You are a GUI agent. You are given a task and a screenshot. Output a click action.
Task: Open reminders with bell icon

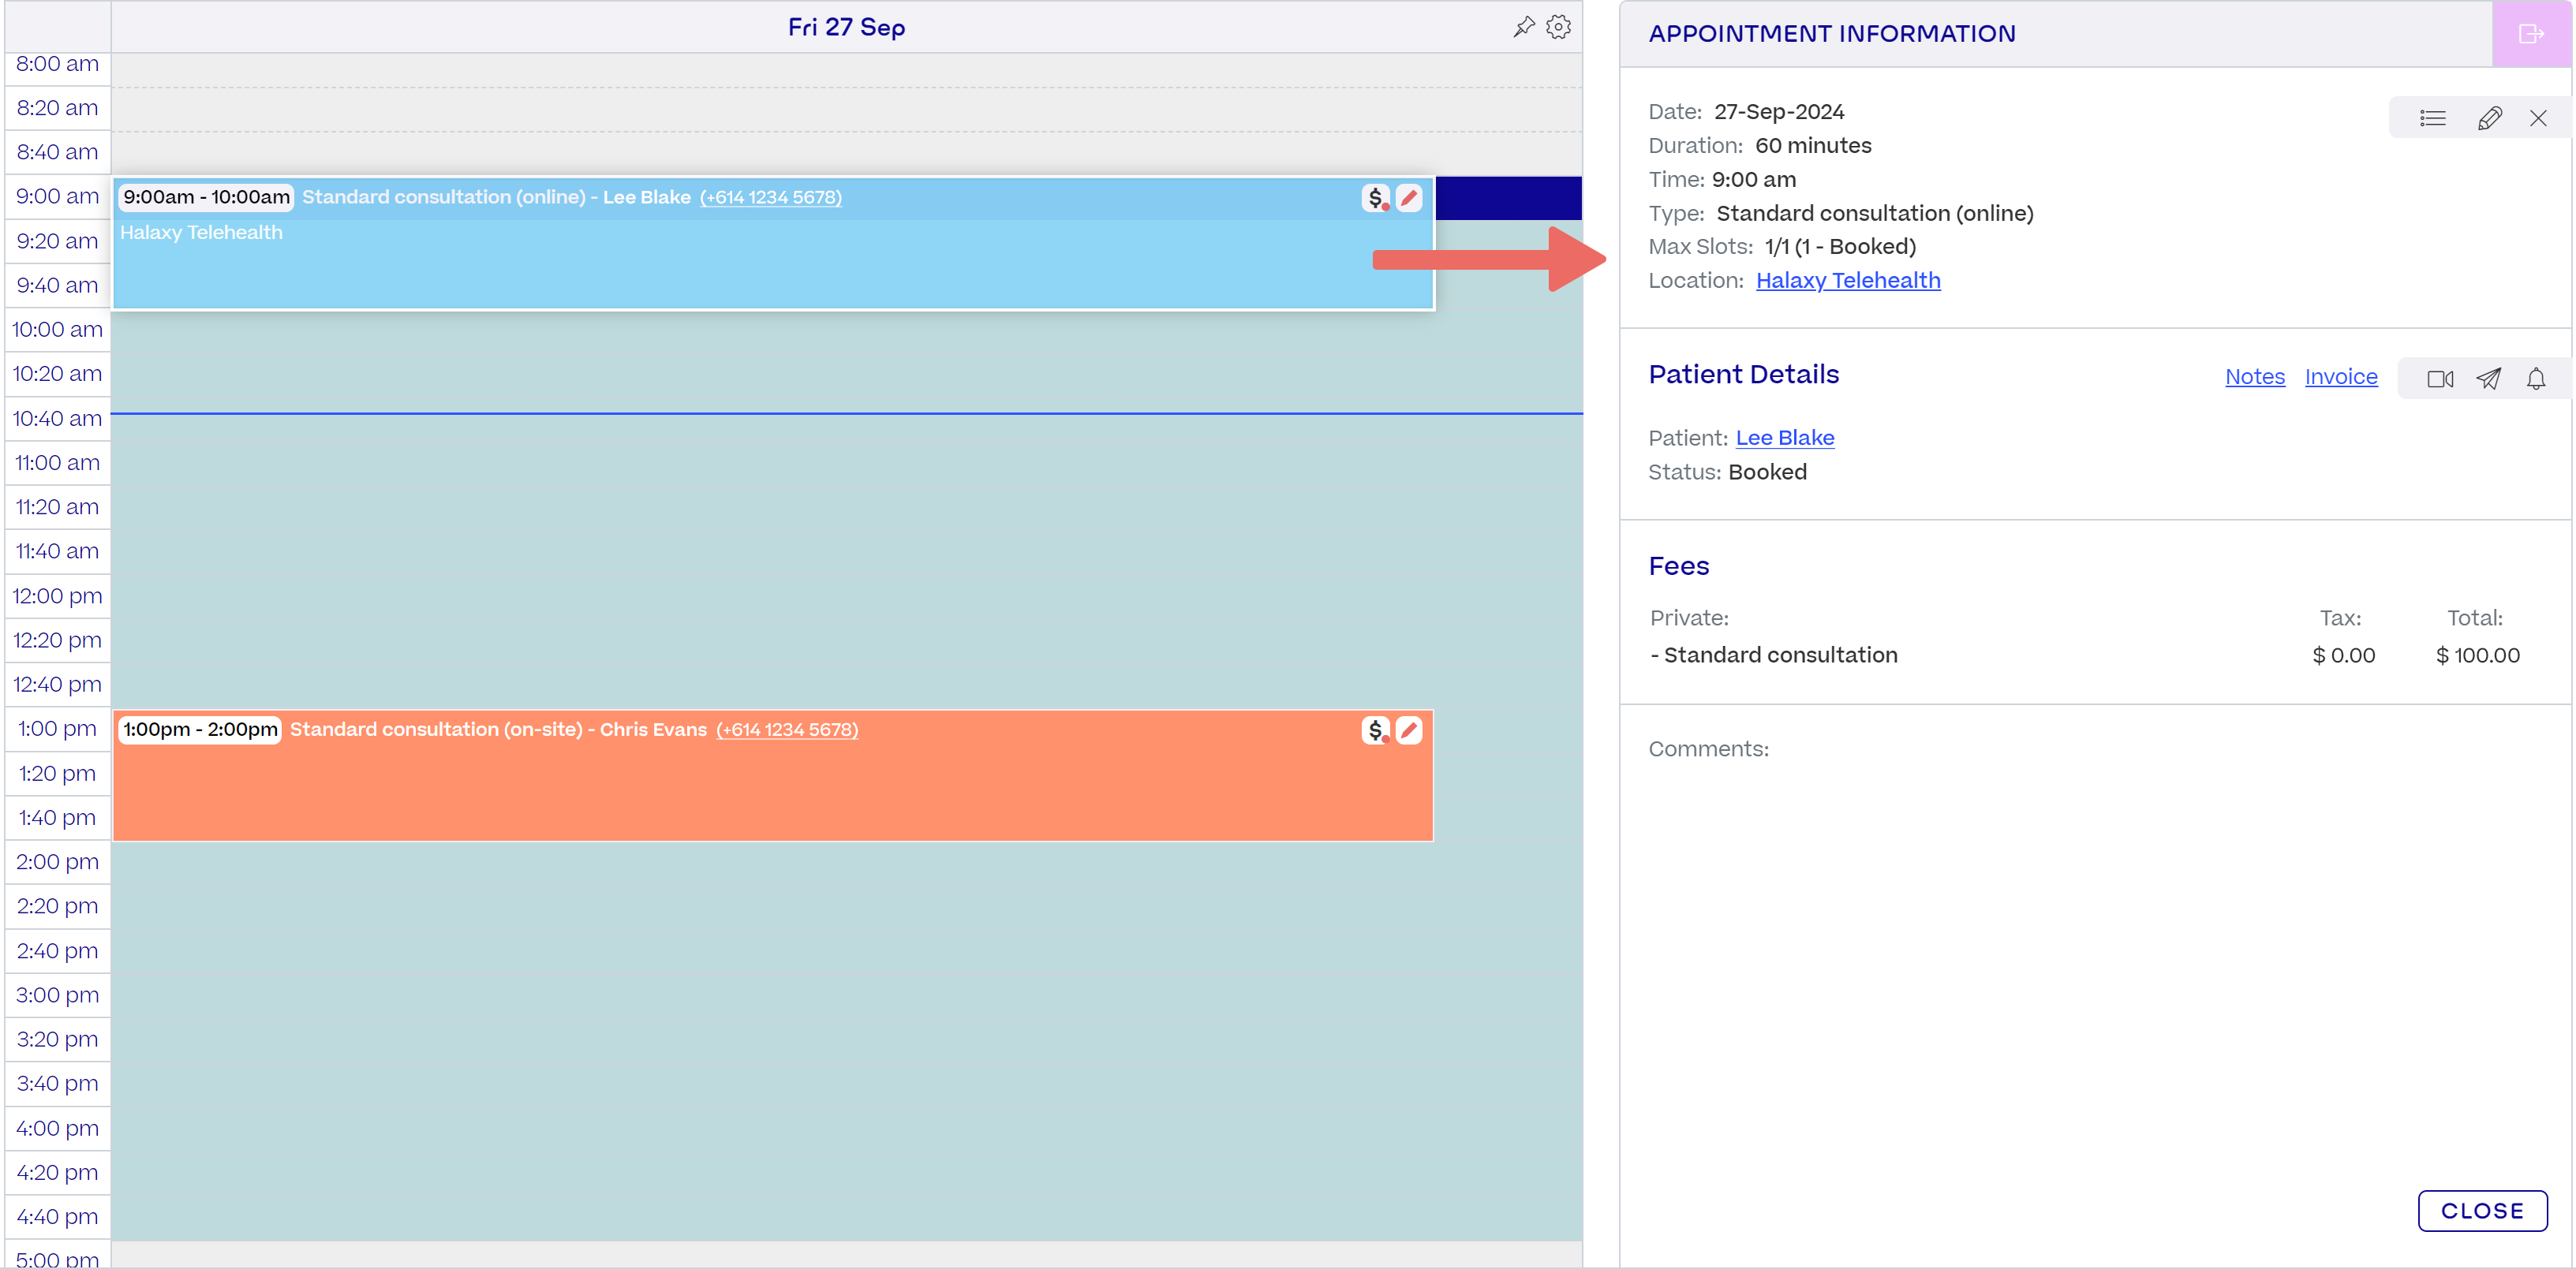(2536, 379)
